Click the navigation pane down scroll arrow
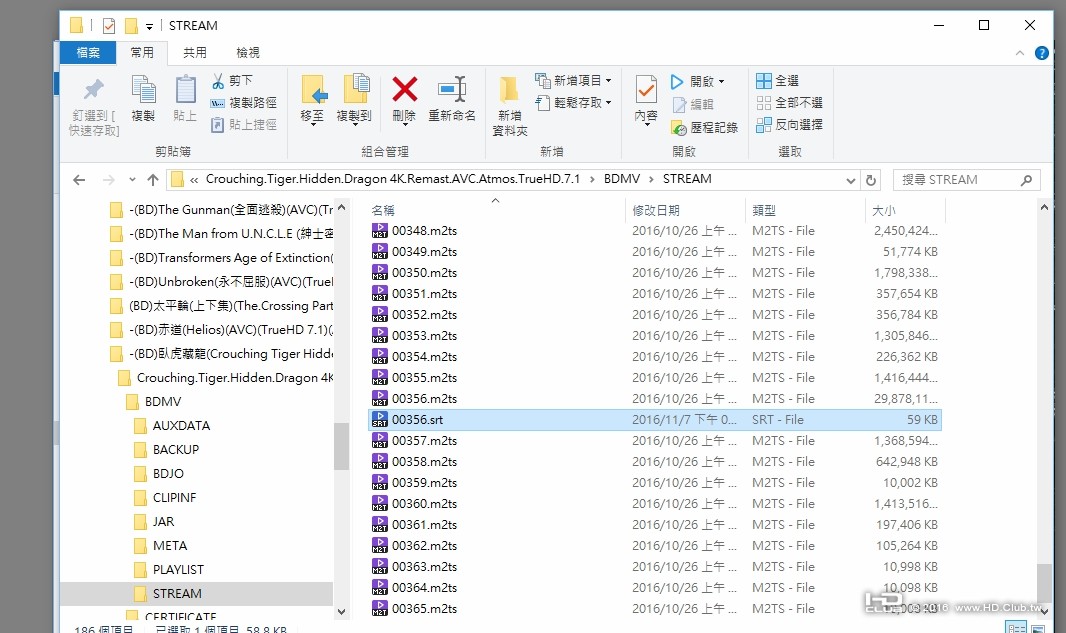 click(341, 611)
